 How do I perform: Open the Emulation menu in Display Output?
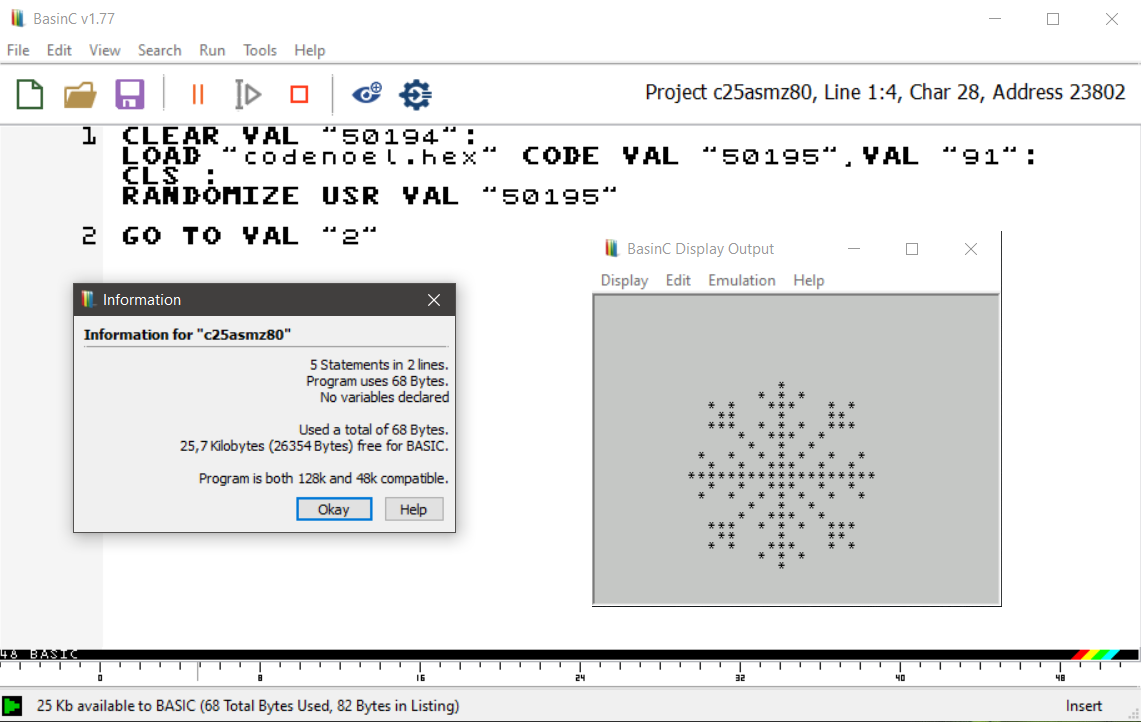click(741, 280)
